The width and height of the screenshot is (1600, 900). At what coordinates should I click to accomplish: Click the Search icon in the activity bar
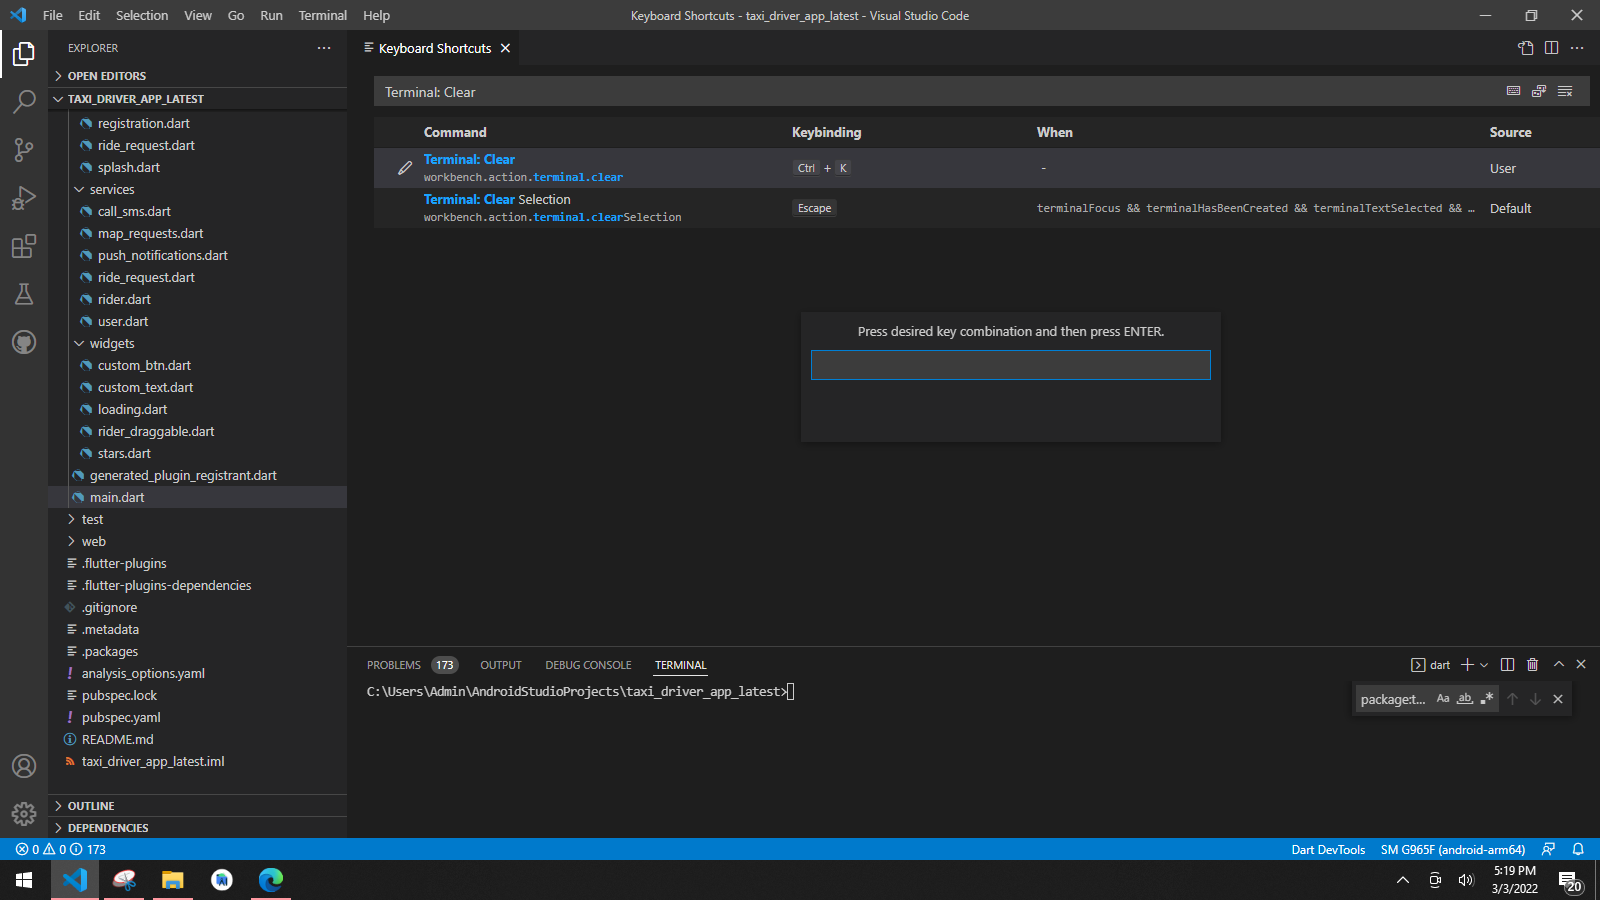pyautogui.click(x=24, y=101)
